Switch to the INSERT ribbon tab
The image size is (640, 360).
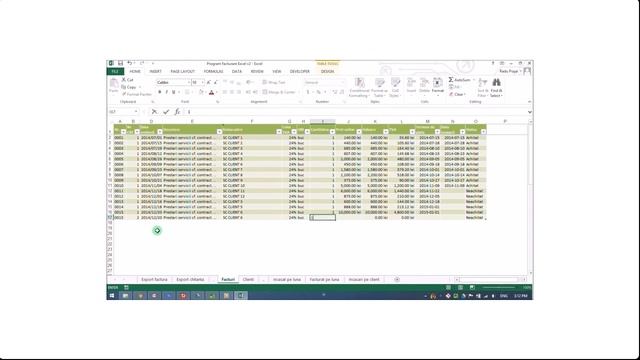tap(156, 71)
